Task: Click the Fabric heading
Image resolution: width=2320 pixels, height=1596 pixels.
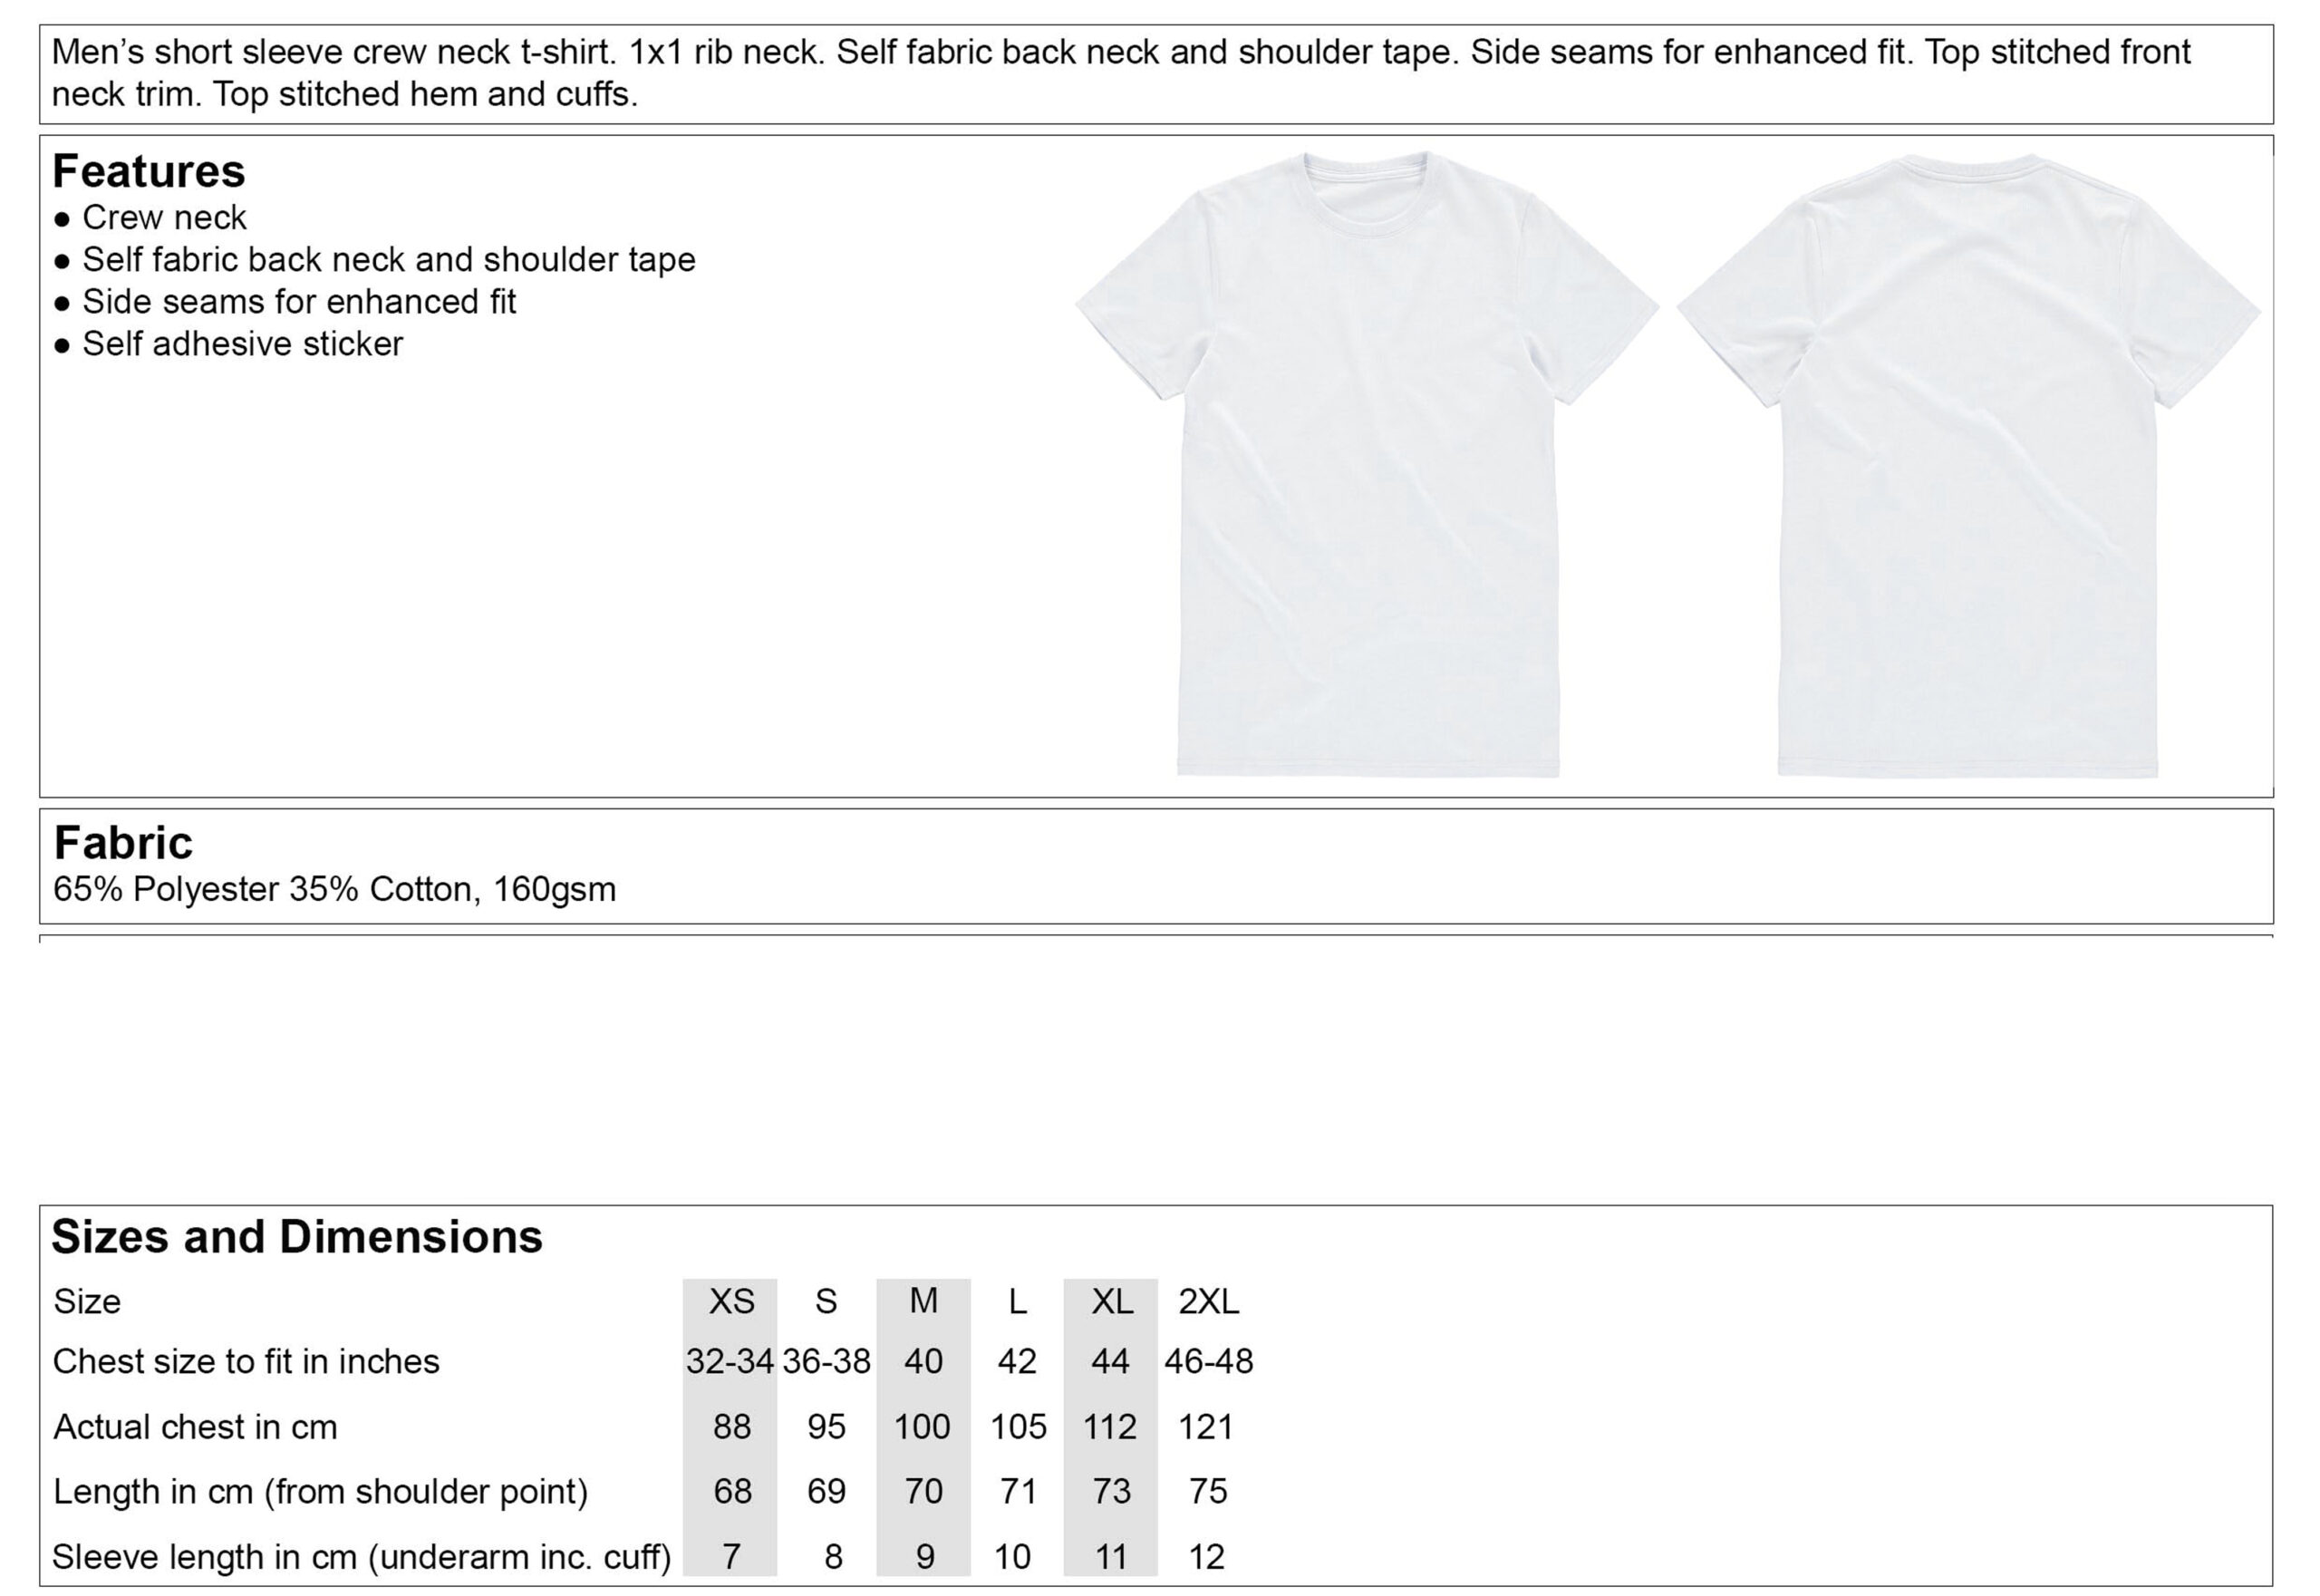Action: 122,843
